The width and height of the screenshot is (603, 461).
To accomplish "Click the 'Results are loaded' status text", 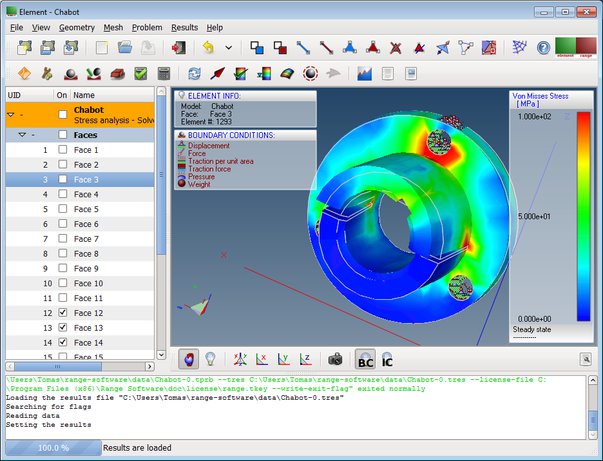I will [137, 448].
